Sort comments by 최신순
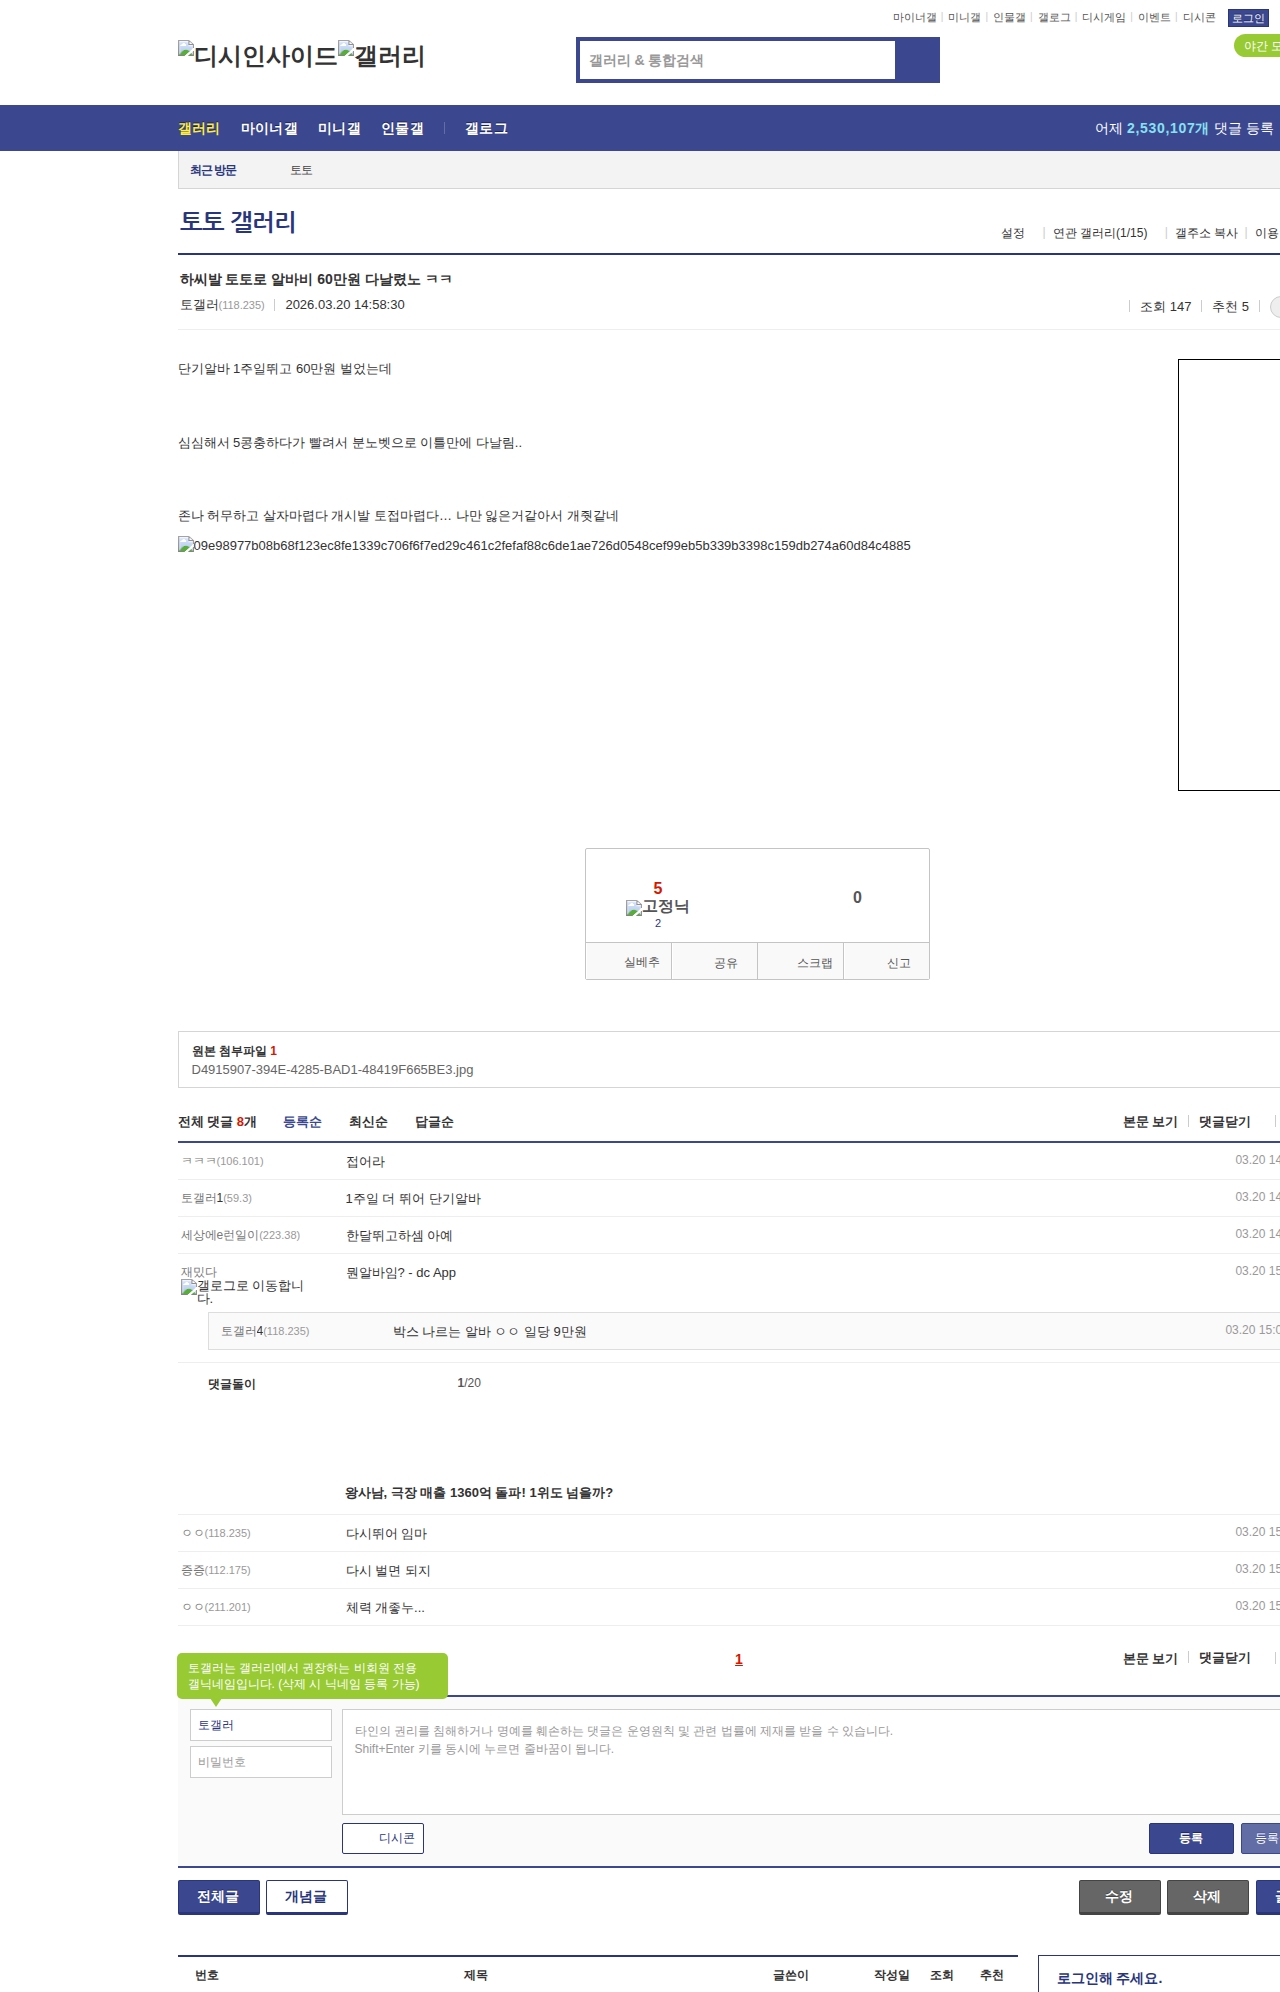Image resolution: width=1280 pixels, height=1992 pixels. pyautogui.click(x=368, y=1122)
